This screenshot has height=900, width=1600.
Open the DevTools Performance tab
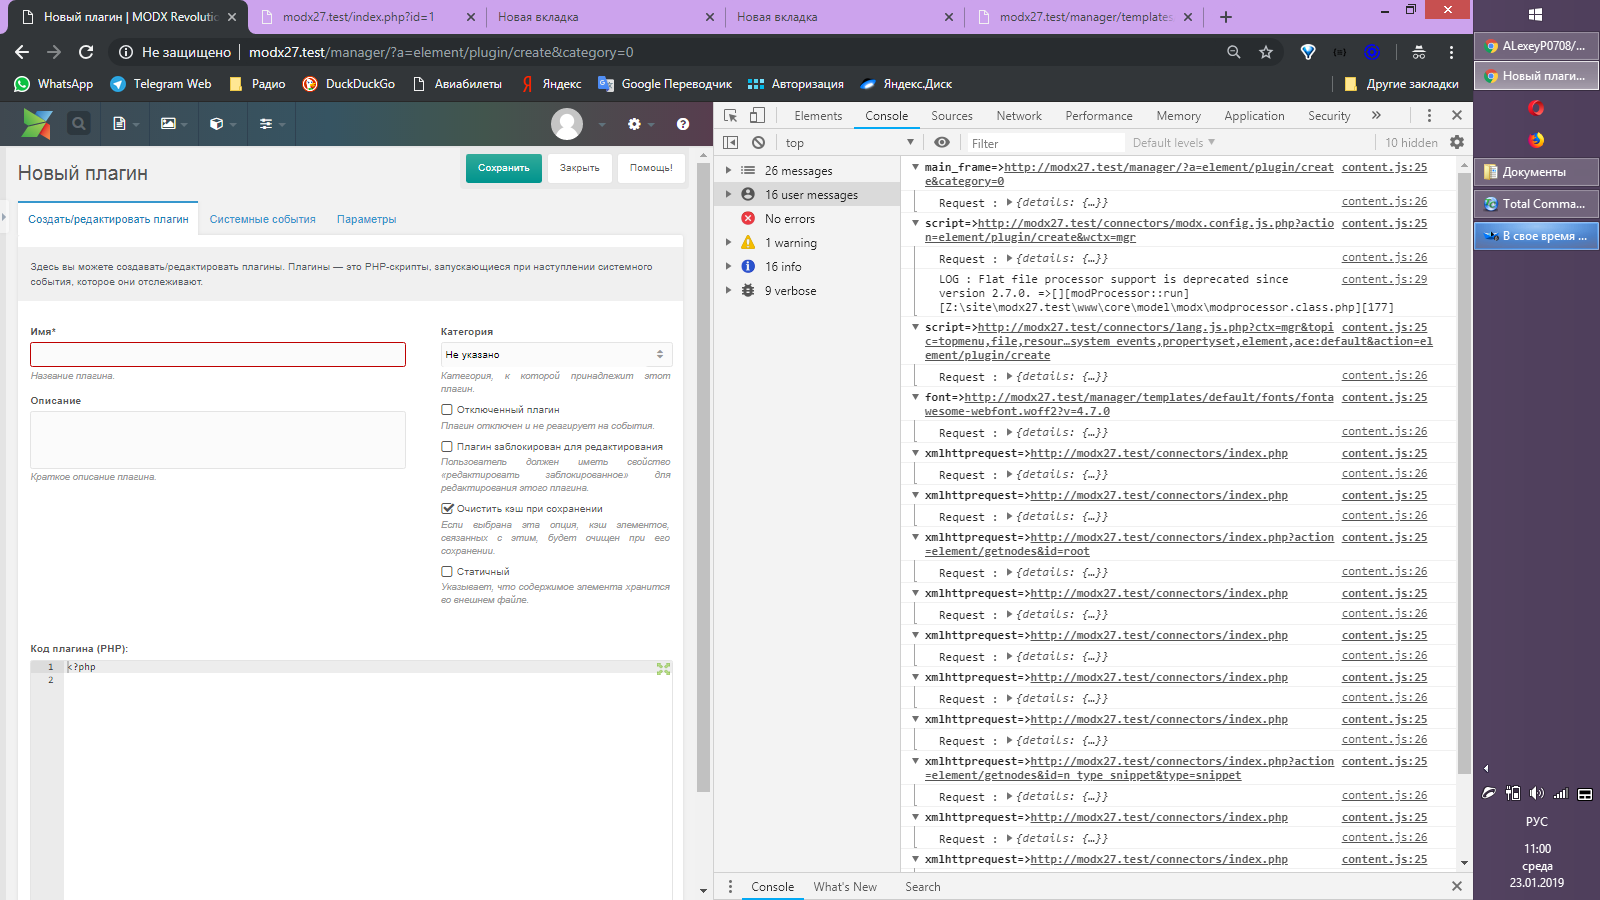[x=1099, y=116]
